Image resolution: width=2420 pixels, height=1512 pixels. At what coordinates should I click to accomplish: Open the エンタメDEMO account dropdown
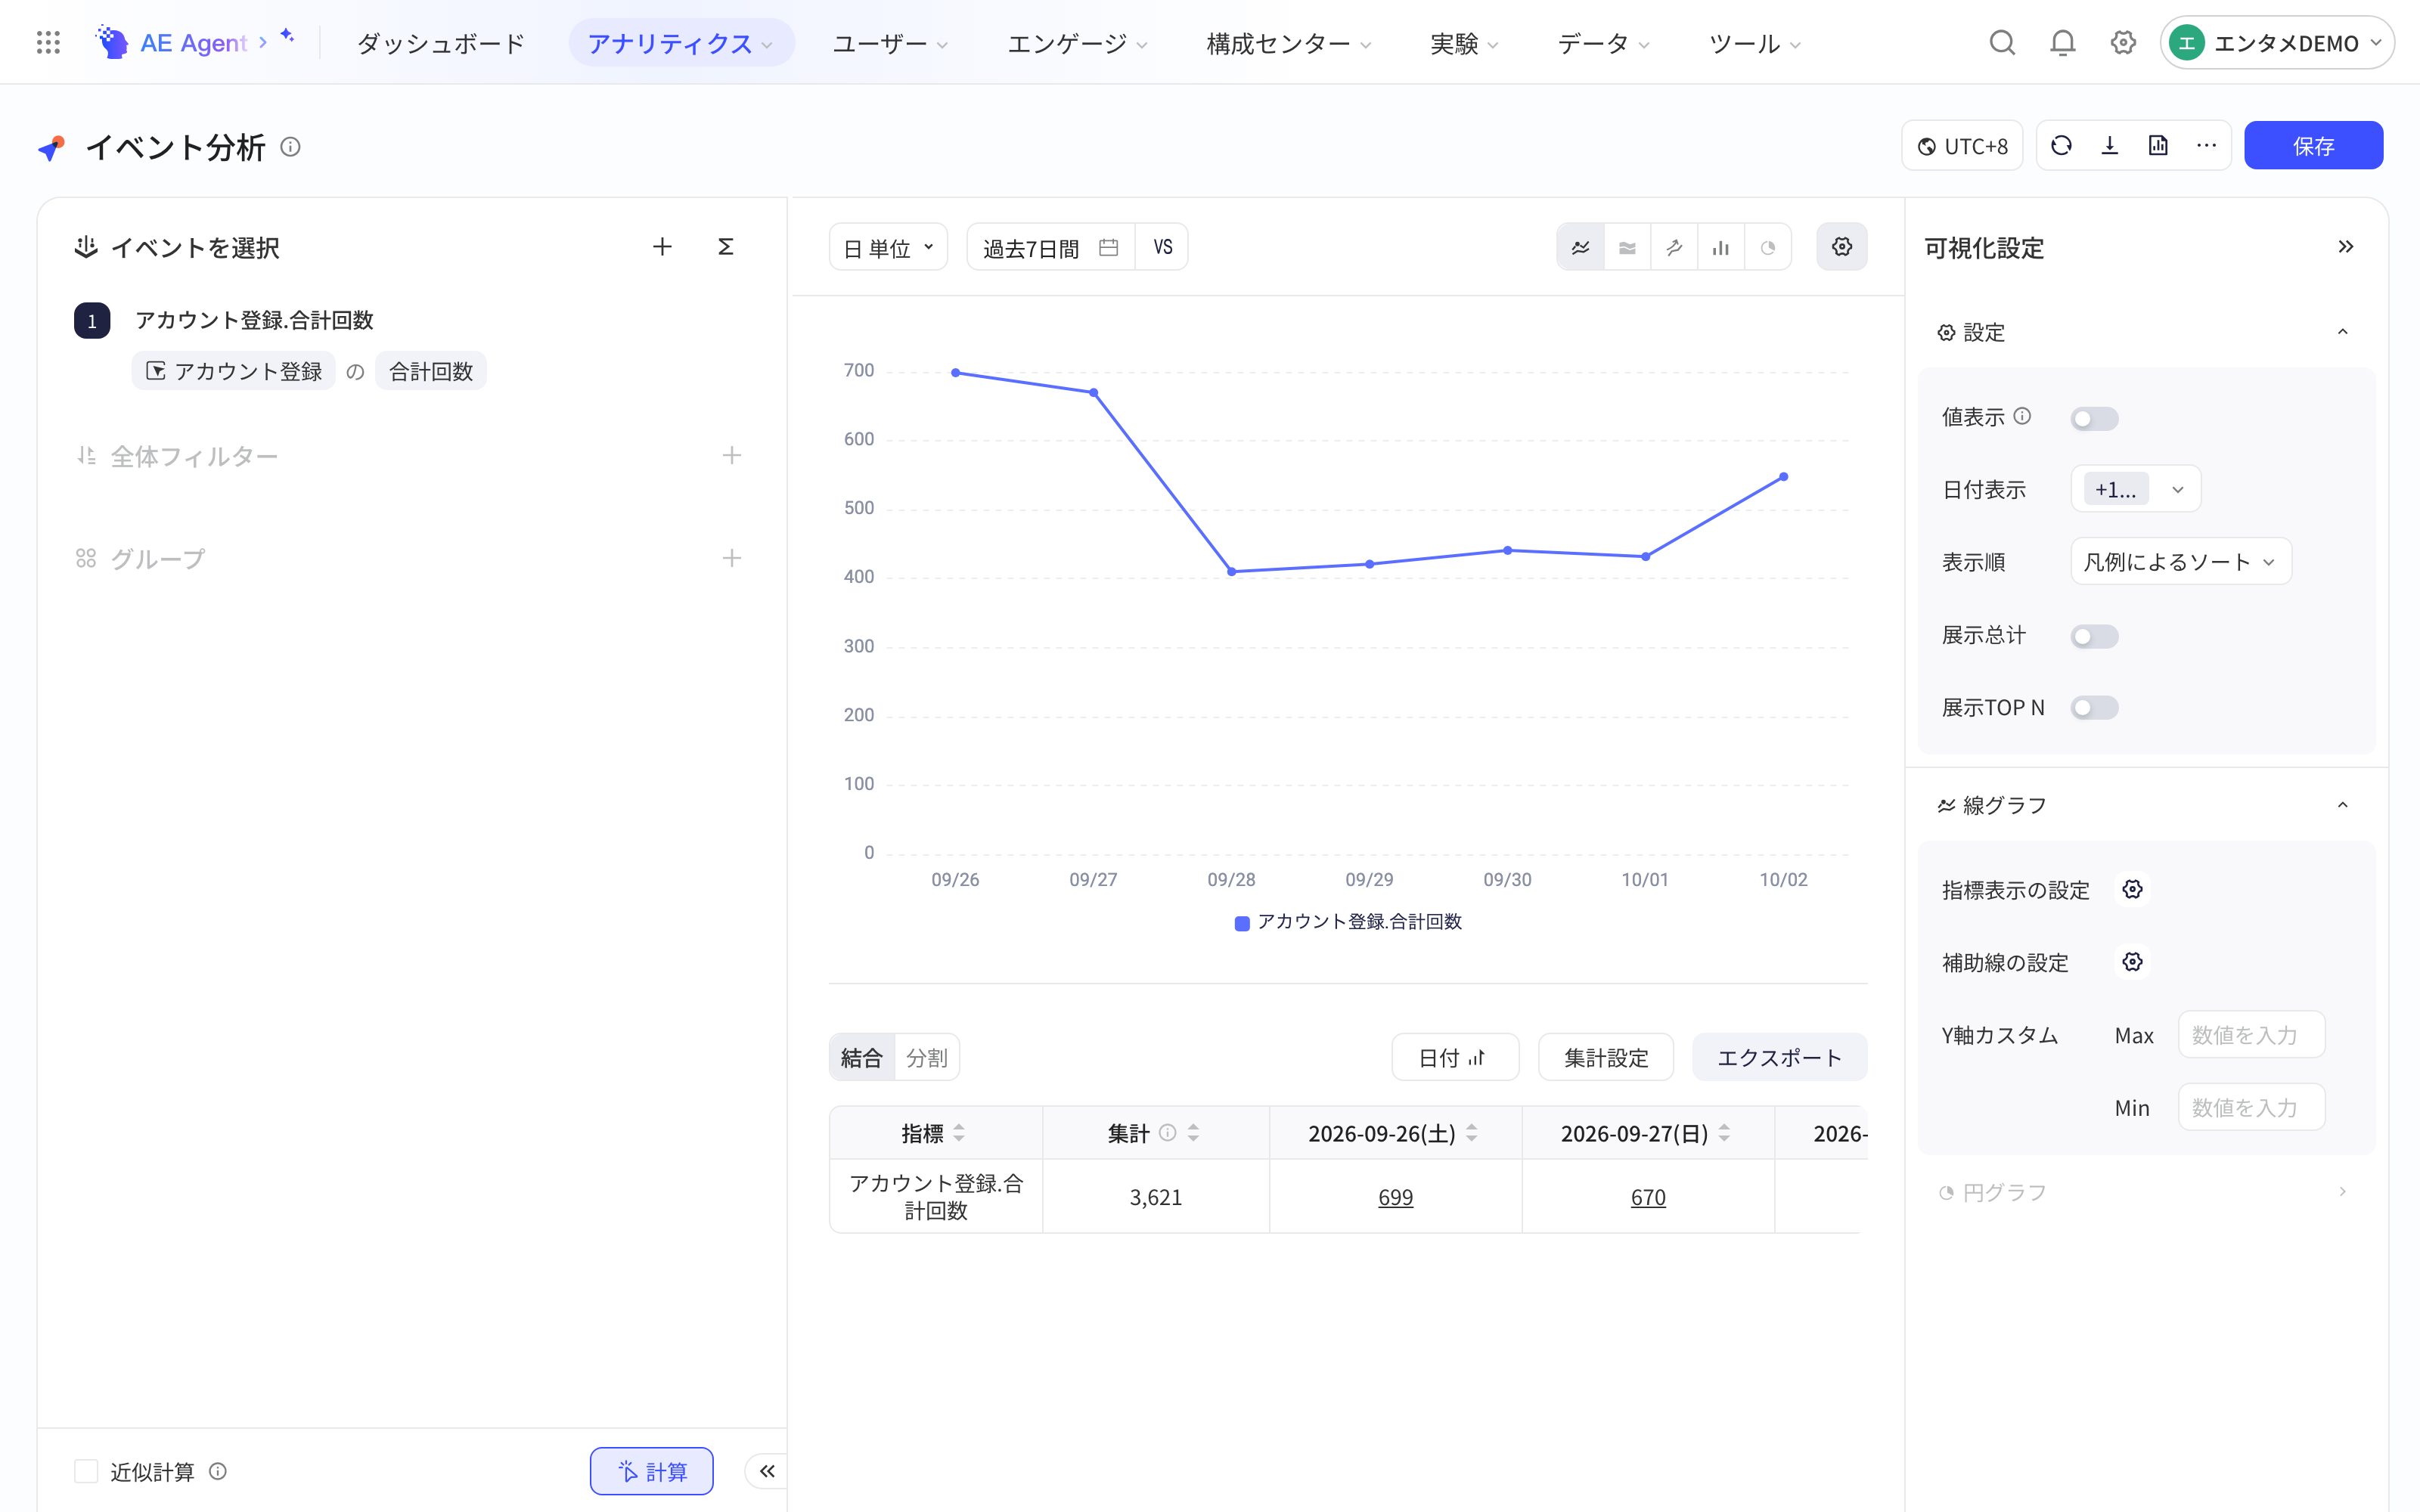[x=2276, y=43]
